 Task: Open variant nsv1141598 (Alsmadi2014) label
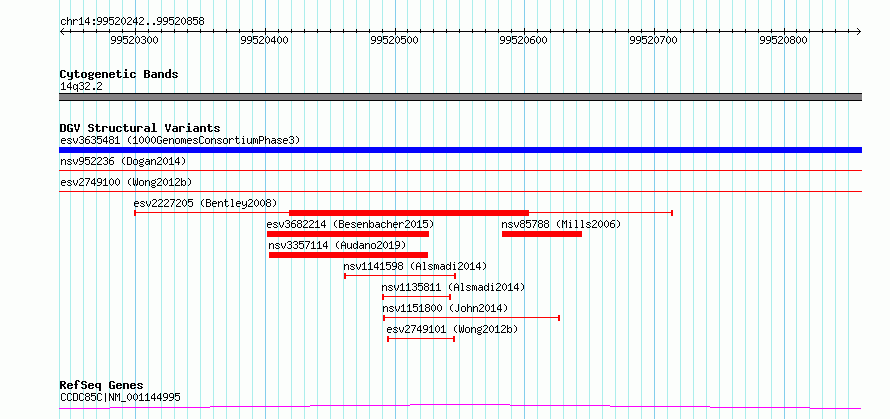point(415,266)
